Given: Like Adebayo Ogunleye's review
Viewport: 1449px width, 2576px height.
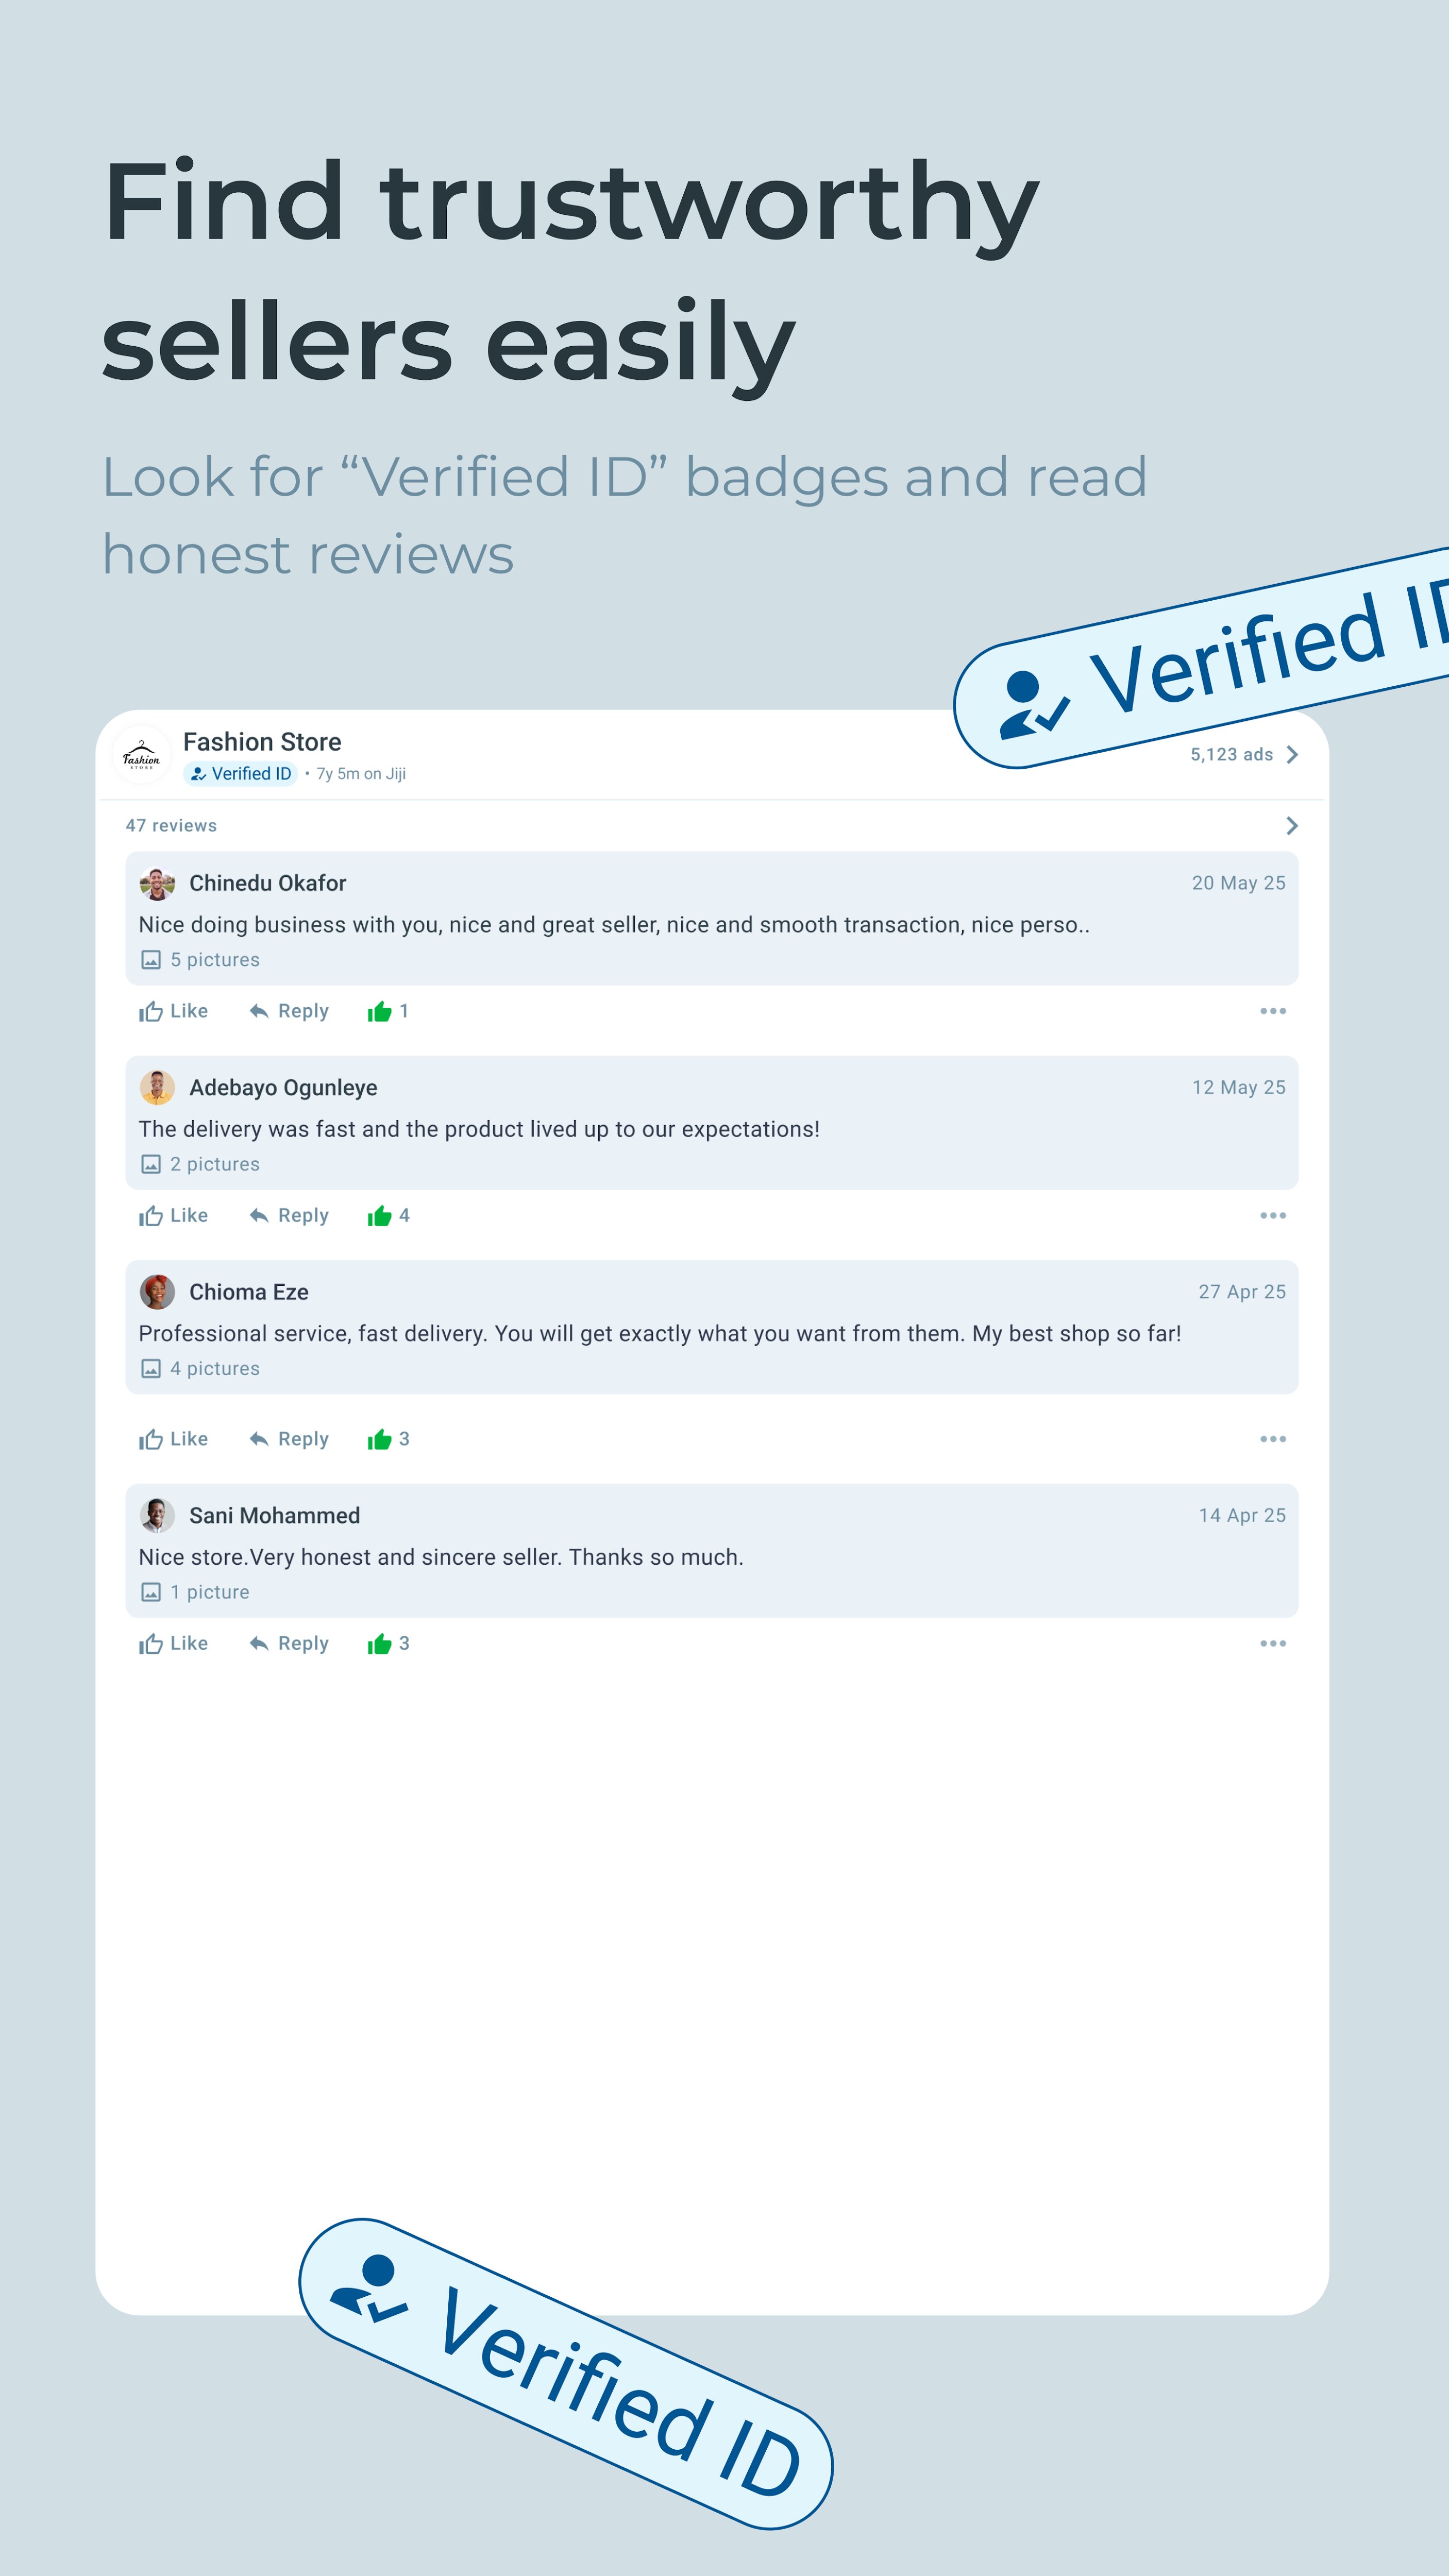Looking at the screenshot, I should pyautogui.click(x=173, y=1216).
